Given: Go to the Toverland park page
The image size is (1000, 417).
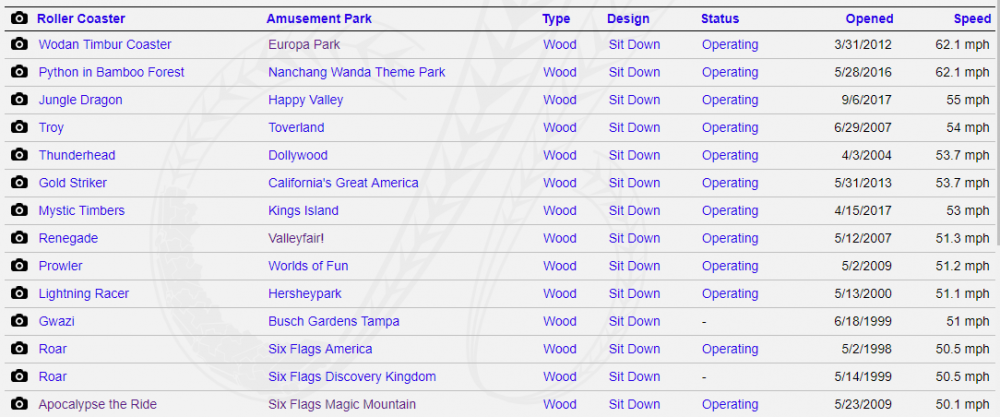Looking at the screenshot, I should point(296,128).
